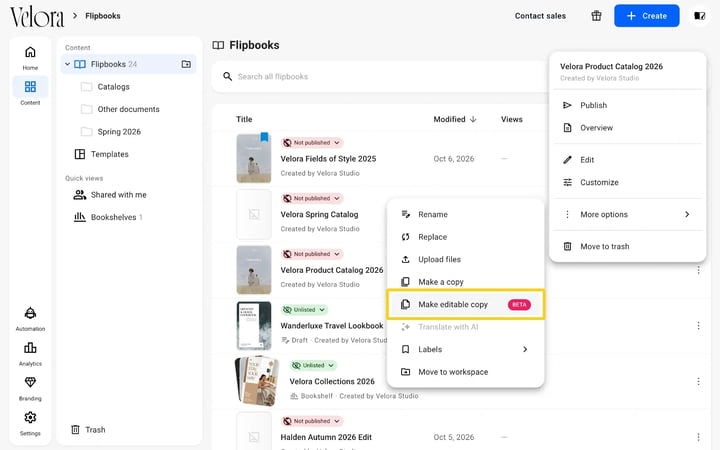
Task: Choose Translate with AI entry
Action: coord(466,327)
